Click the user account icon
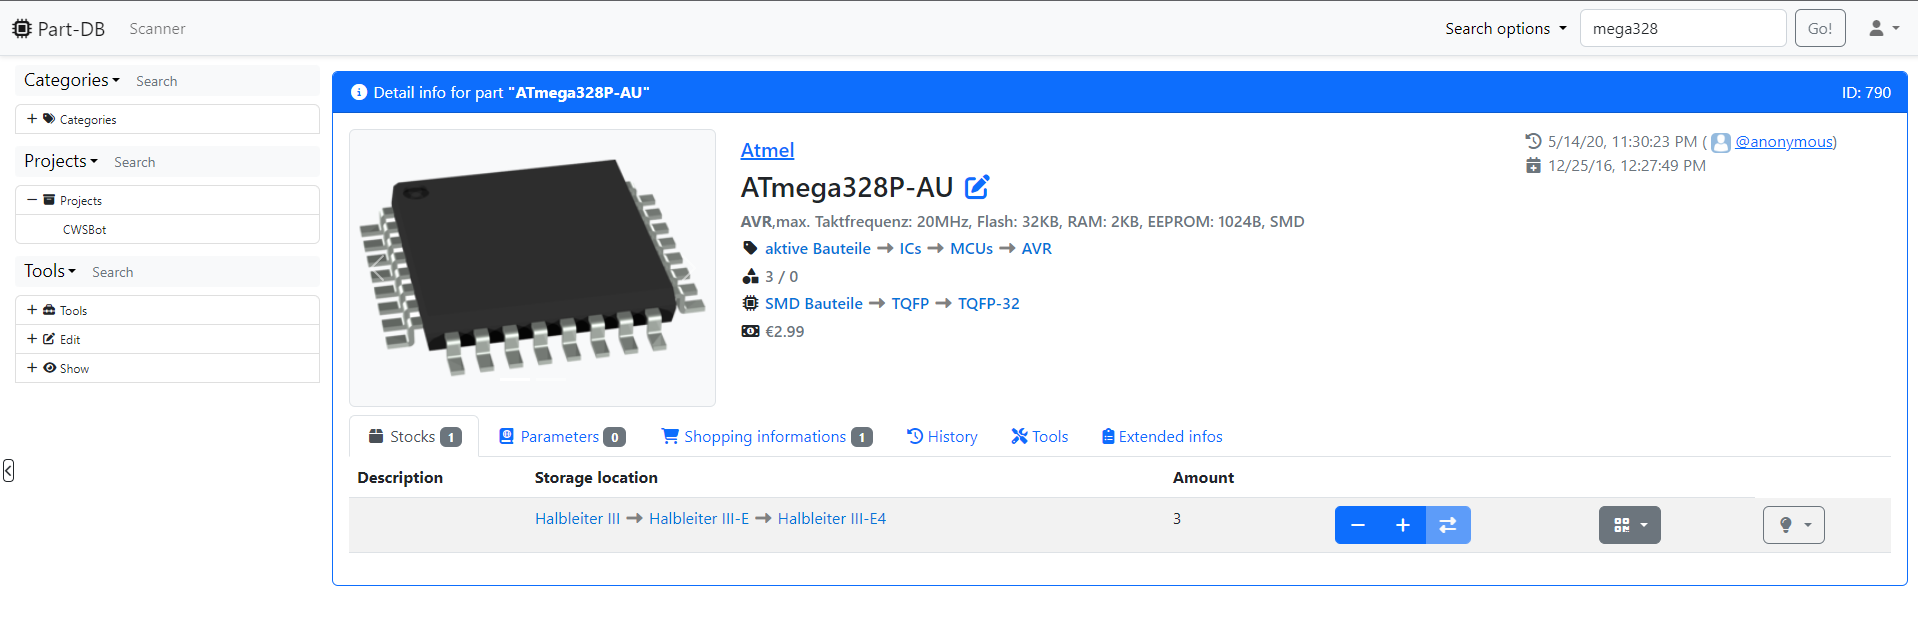Viewport: 1918px width, 617px height. (x=1883, y=28)
